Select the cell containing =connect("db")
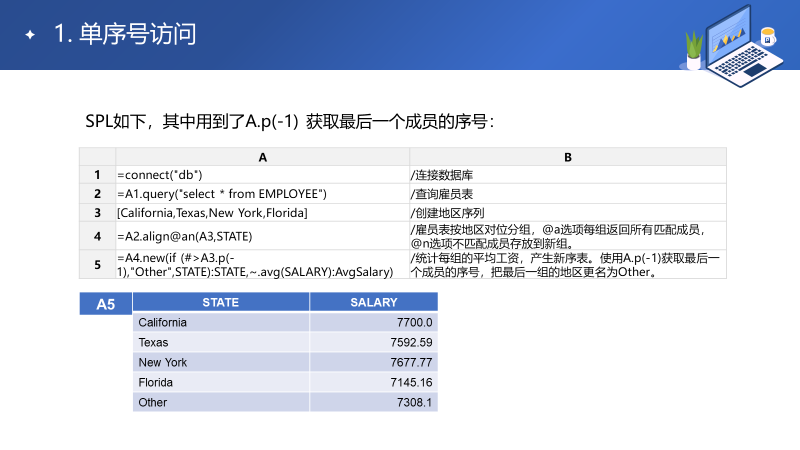 [263, 175]
